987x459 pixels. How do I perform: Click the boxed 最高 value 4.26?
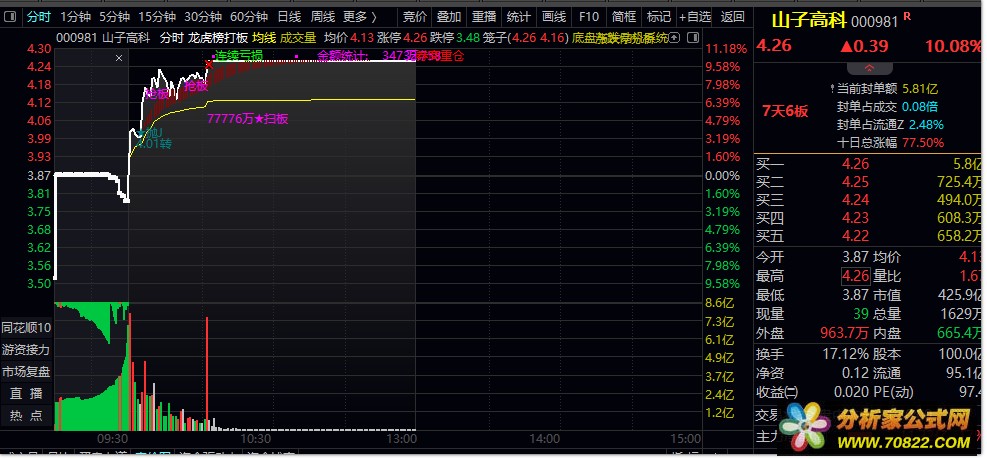pyautogui.click(x=855, y=276)
